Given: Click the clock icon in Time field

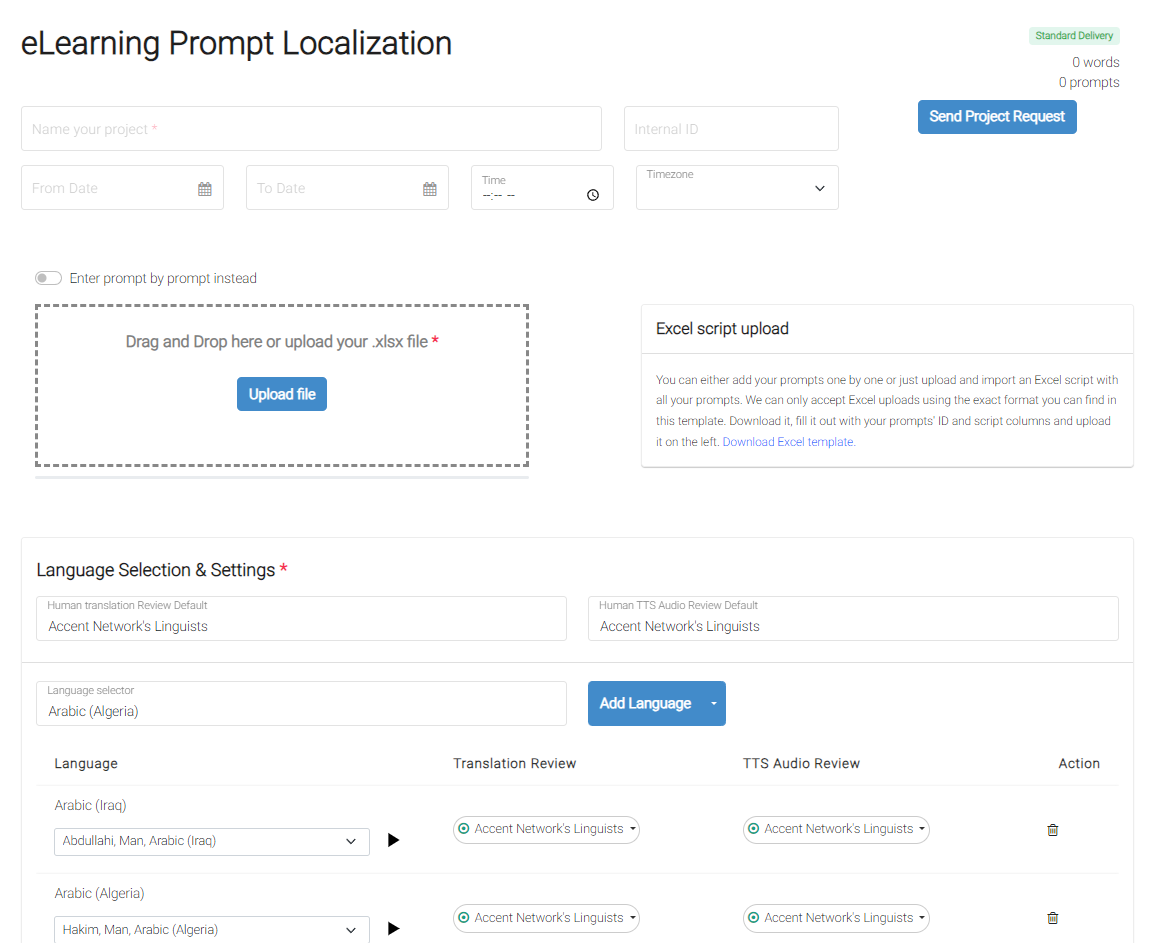Looking at the screenshot, I should point(593,195).
